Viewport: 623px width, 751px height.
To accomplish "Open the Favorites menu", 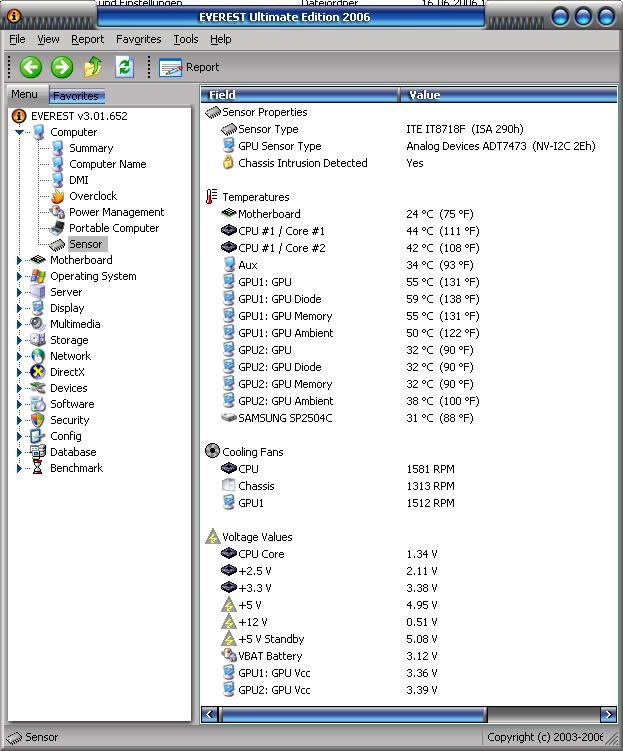I will 138,39.
